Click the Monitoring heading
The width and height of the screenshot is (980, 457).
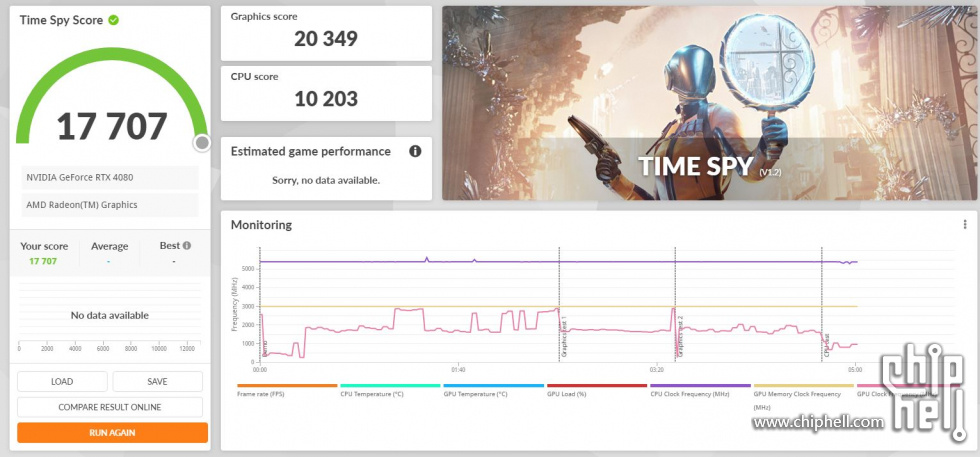click(x=261, y=225)
